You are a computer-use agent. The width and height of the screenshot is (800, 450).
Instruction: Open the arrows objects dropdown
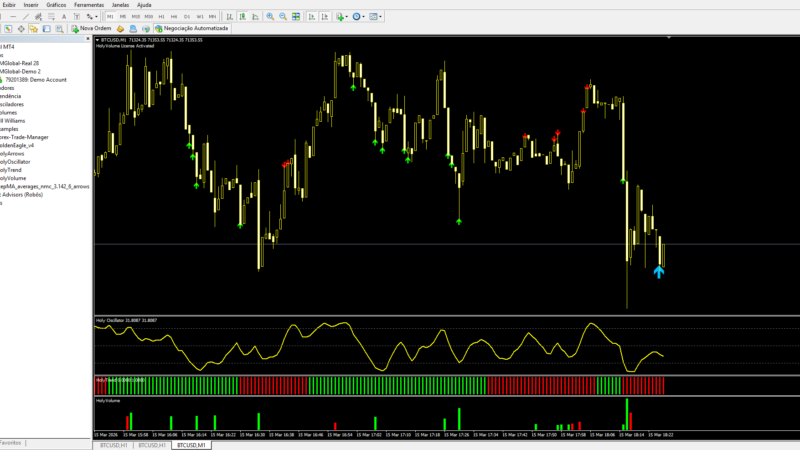coord(91,16)
